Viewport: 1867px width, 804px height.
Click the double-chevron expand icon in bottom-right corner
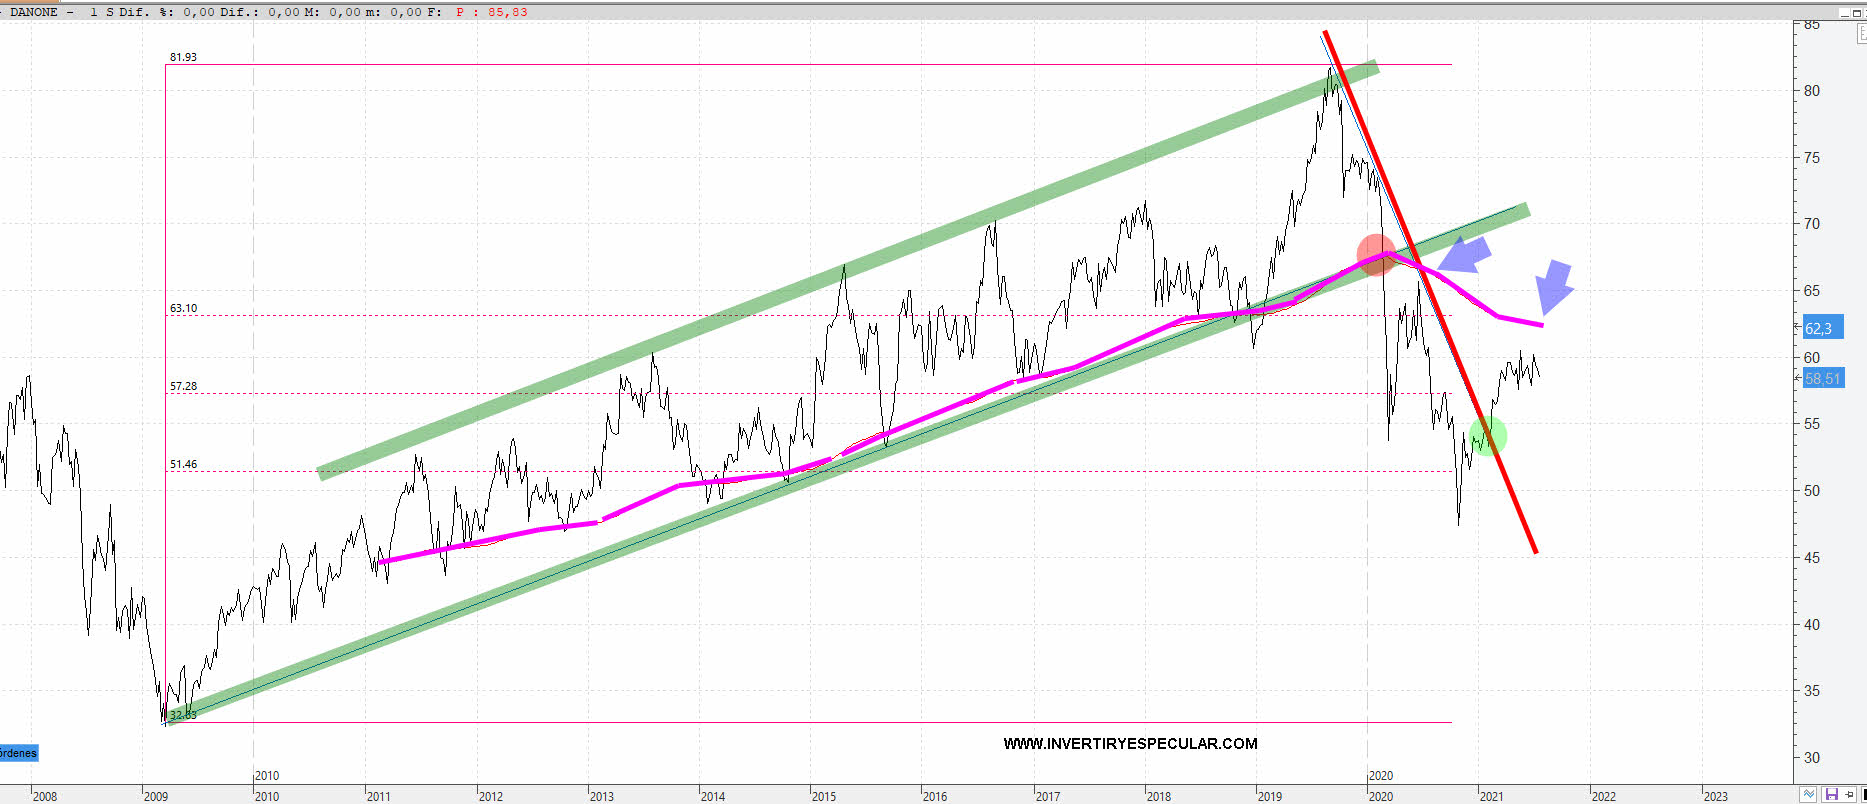pyautogui.click(x=1808, y=794)
